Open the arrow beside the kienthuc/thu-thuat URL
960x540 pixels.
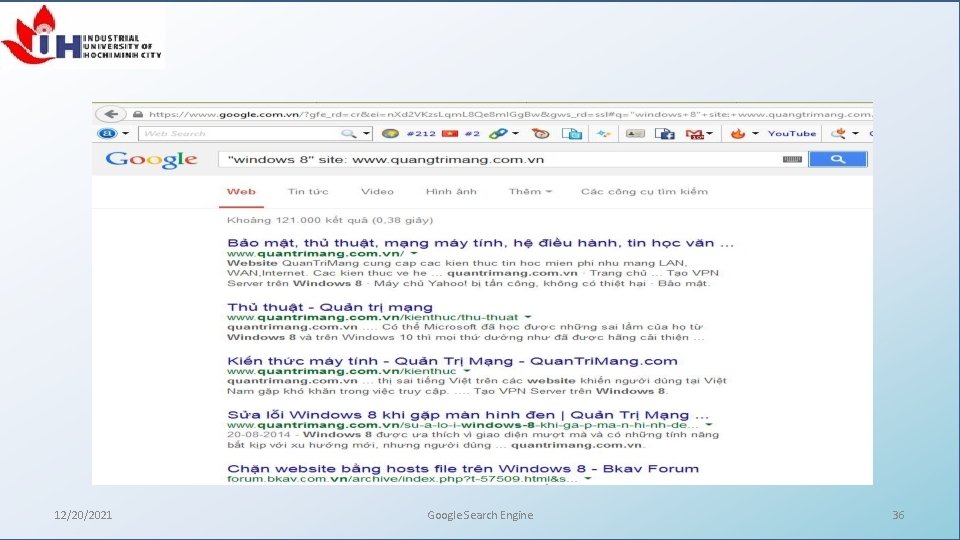pos(528,317)
